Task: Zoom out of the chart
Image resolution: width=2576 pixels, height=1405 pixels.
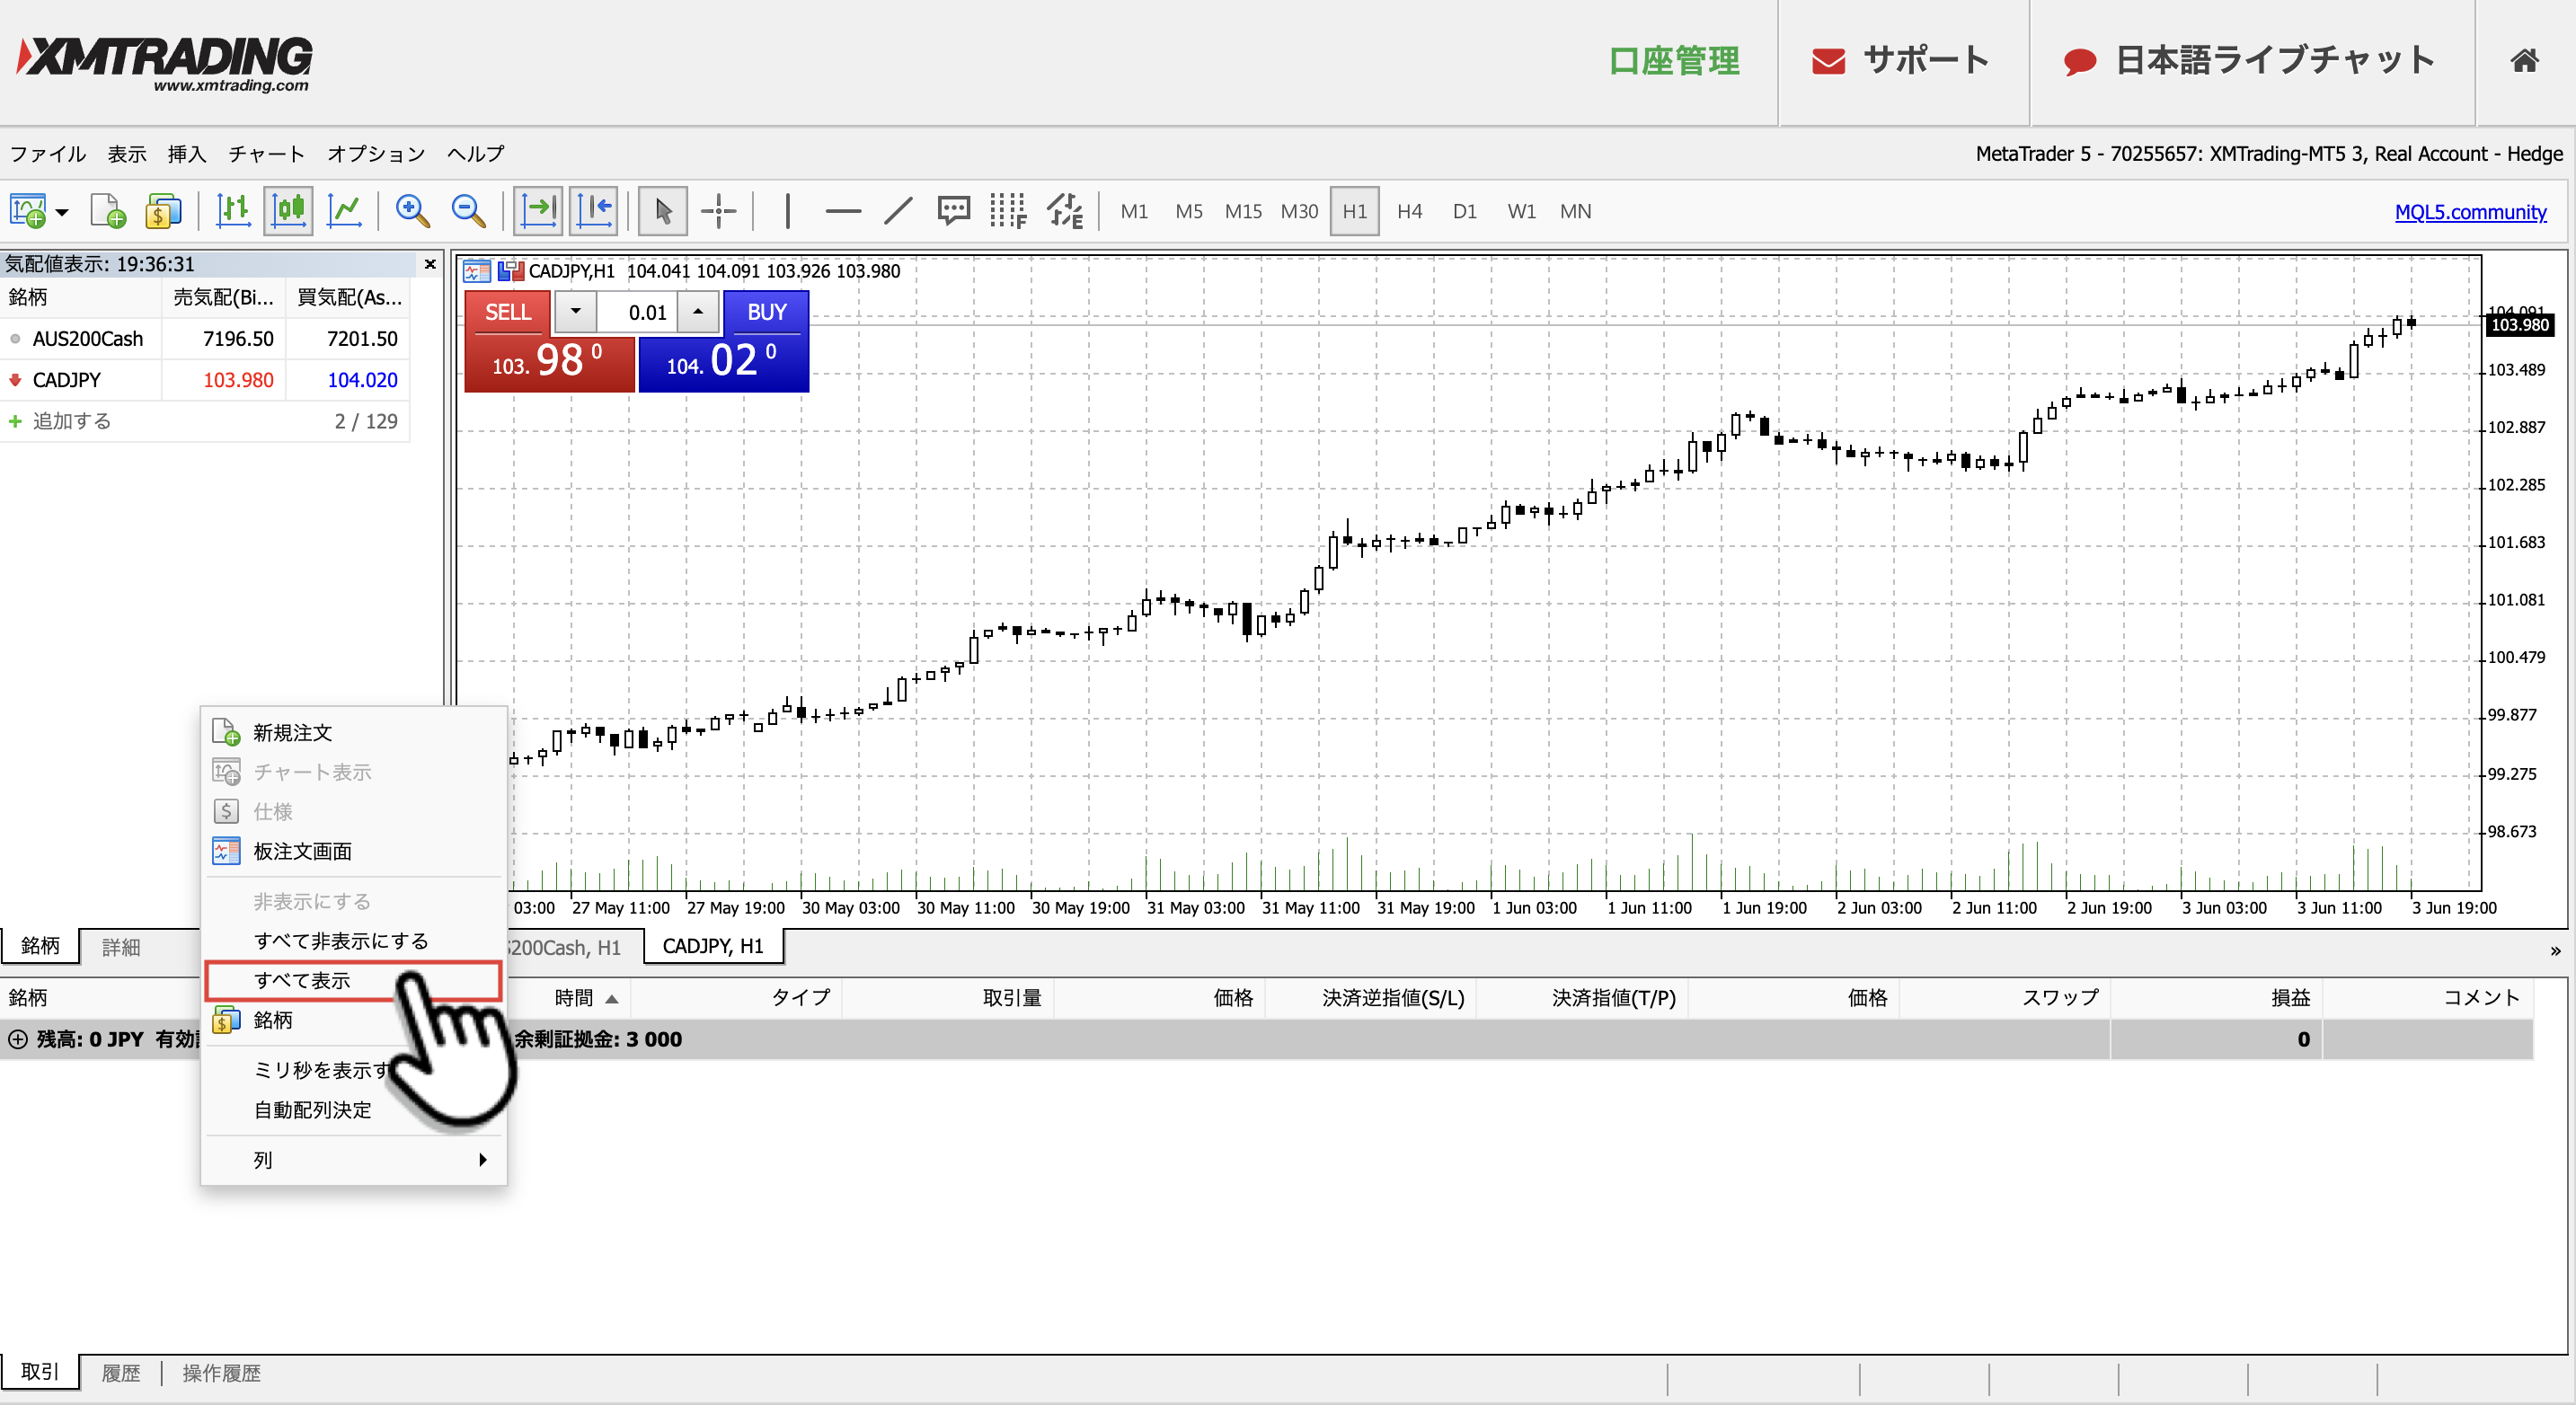Action: pos(468,211)
